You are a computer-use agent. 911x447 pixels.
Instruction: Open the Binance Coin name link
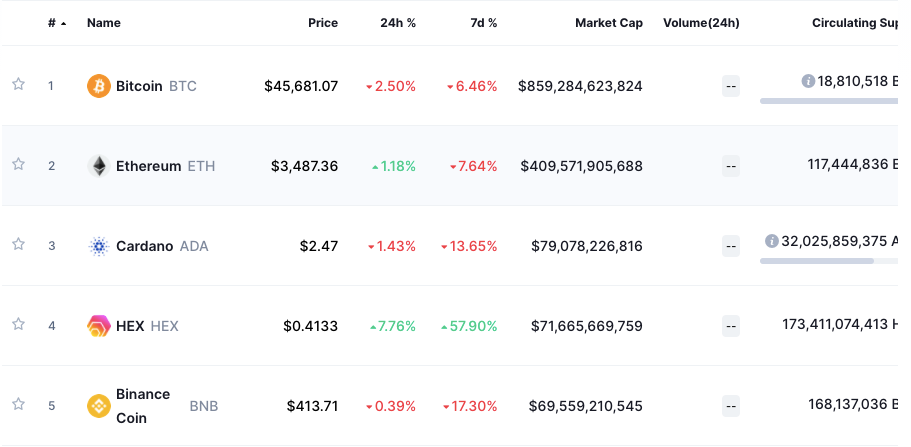pos(143,406)
